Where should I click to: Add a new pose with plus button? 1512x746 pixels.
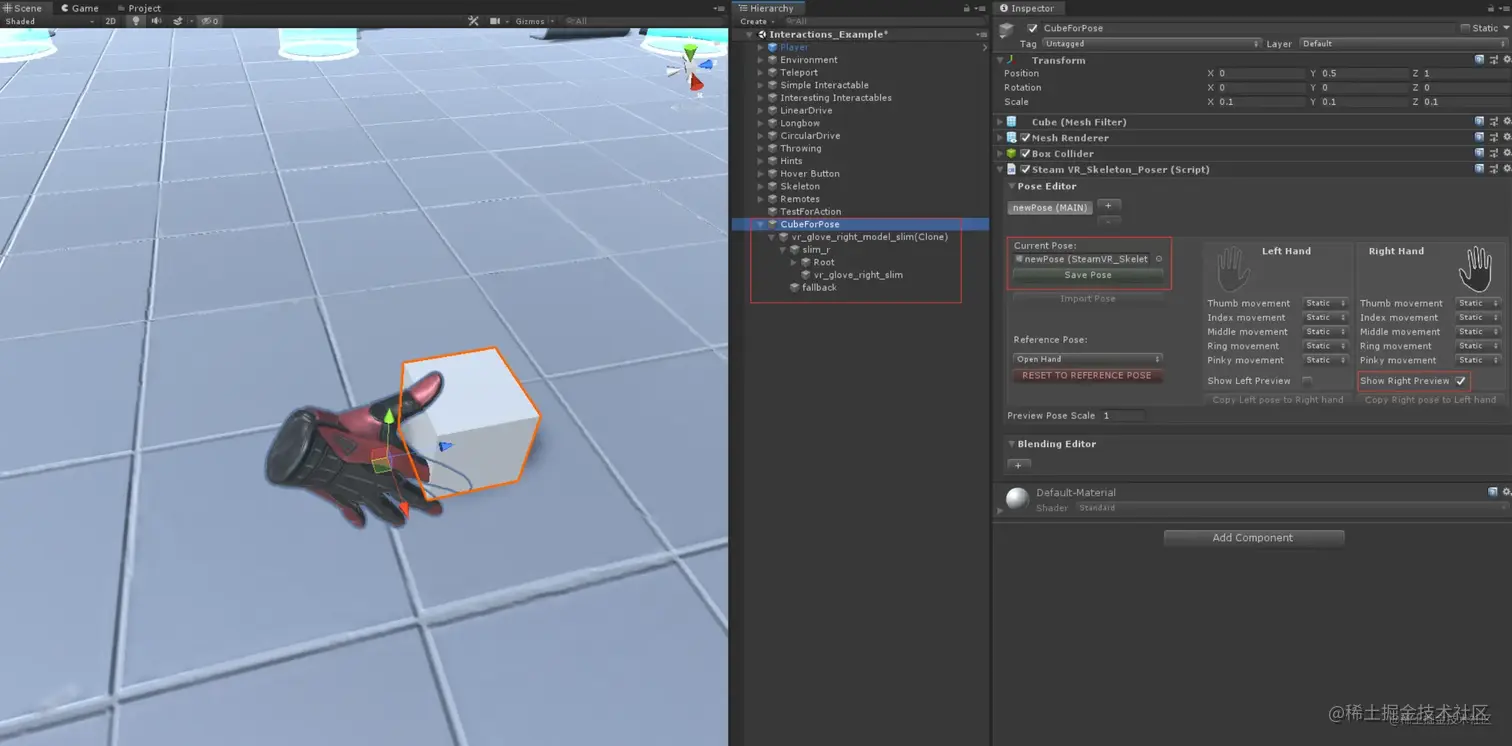coord(1108,206)
